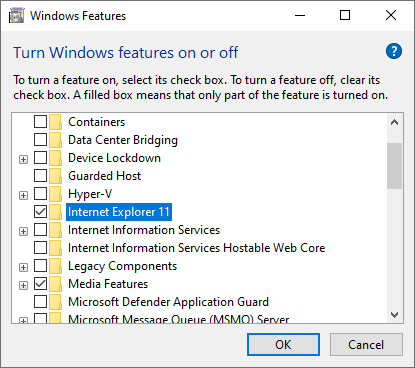Close the Windows Features dialog
415x368 pixels.
[391, 15]
